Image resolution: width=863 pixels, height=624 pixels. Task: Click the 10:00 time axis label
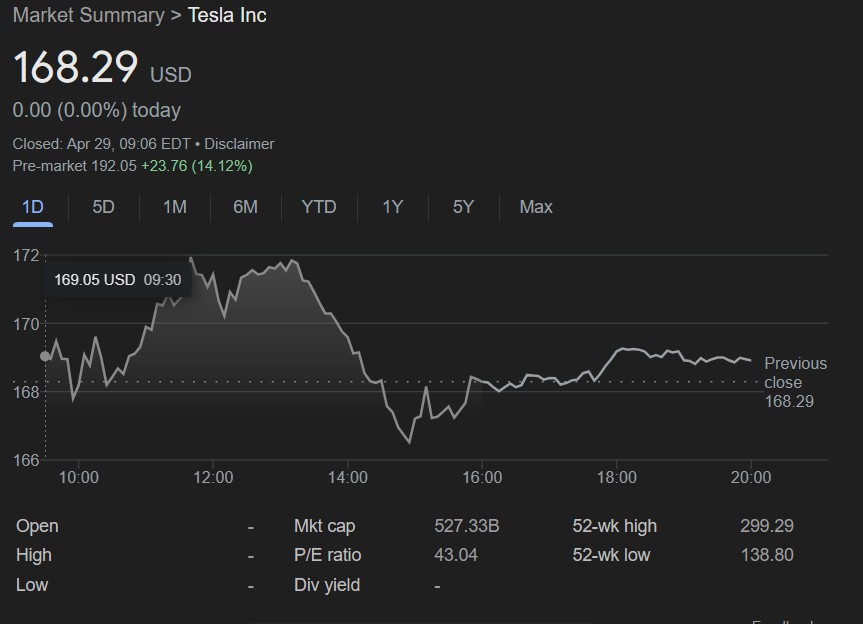pos(79,477)
